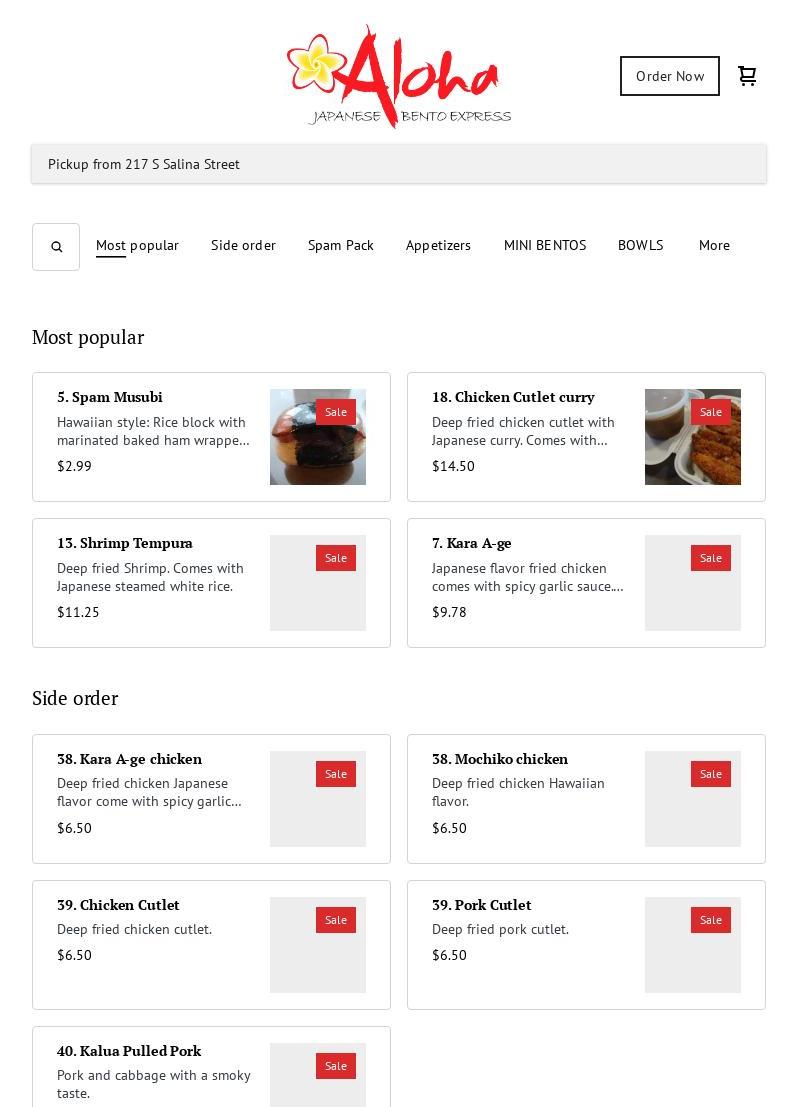Click the Order Now button
Image resolution: width=798 pixels, height=1107 pixels.
(x=669, y=76)
